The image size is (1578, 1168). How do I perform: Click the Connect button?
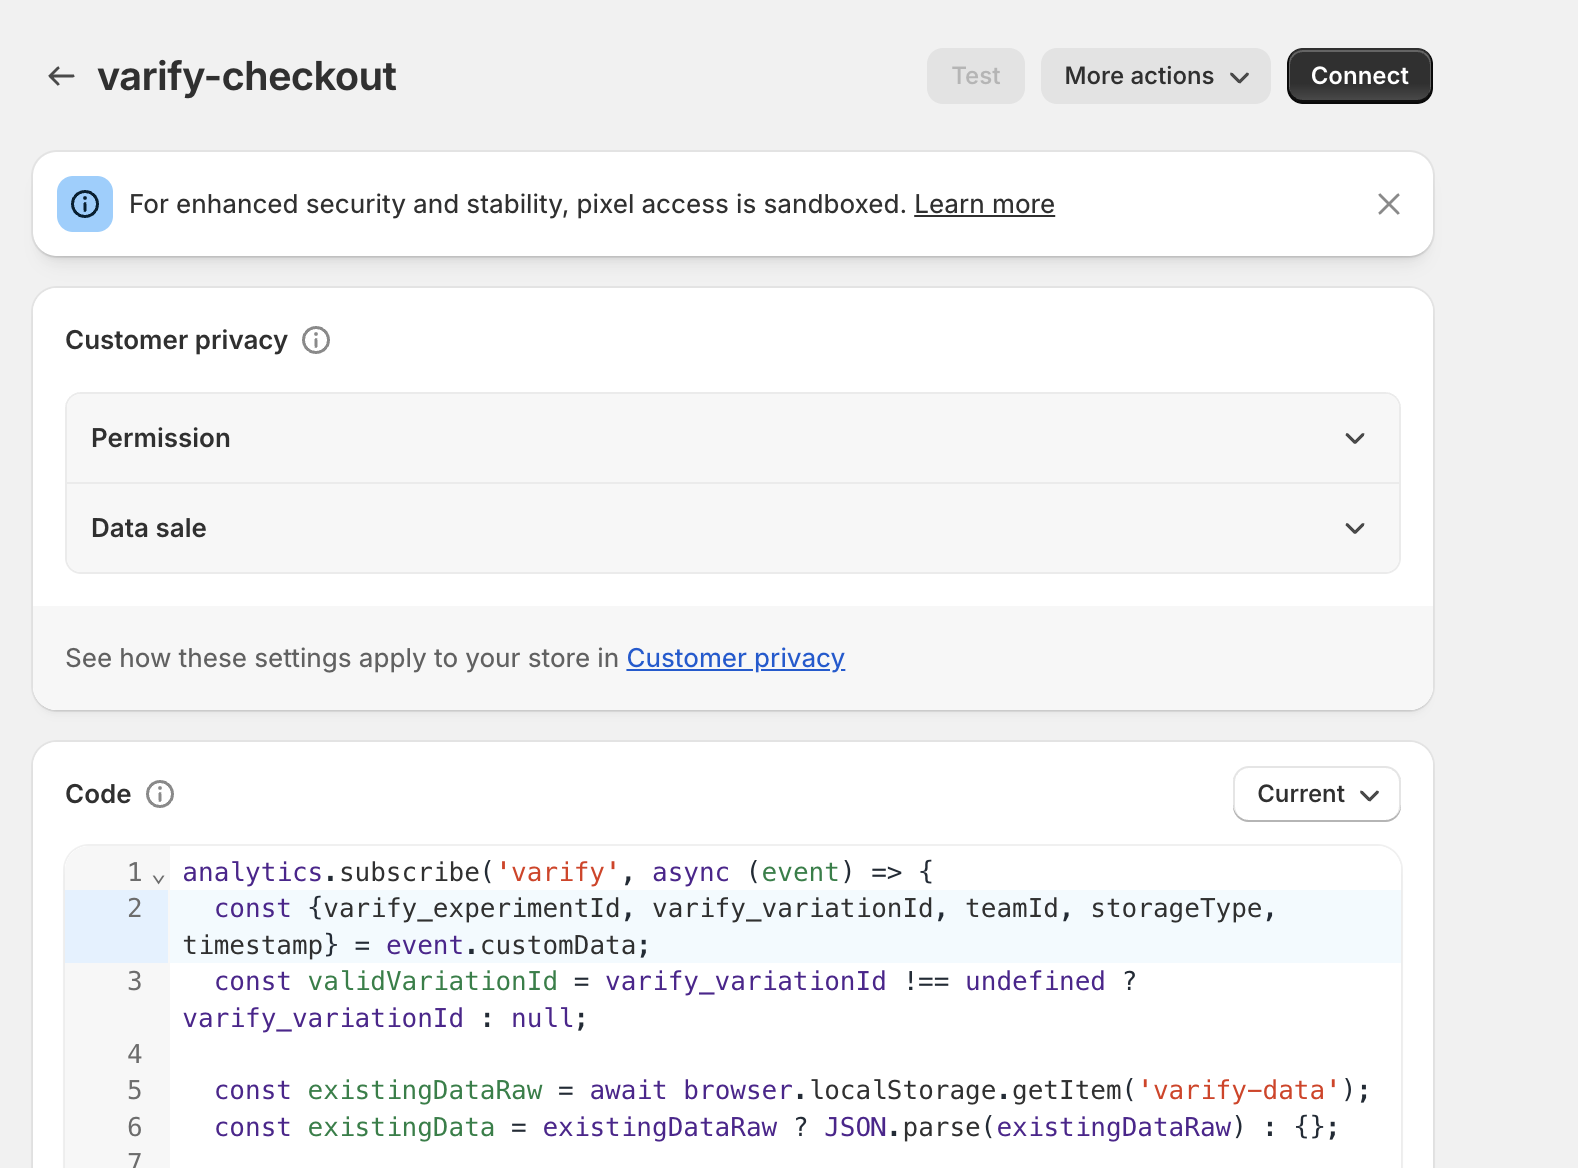click(x=1360, y=76)
